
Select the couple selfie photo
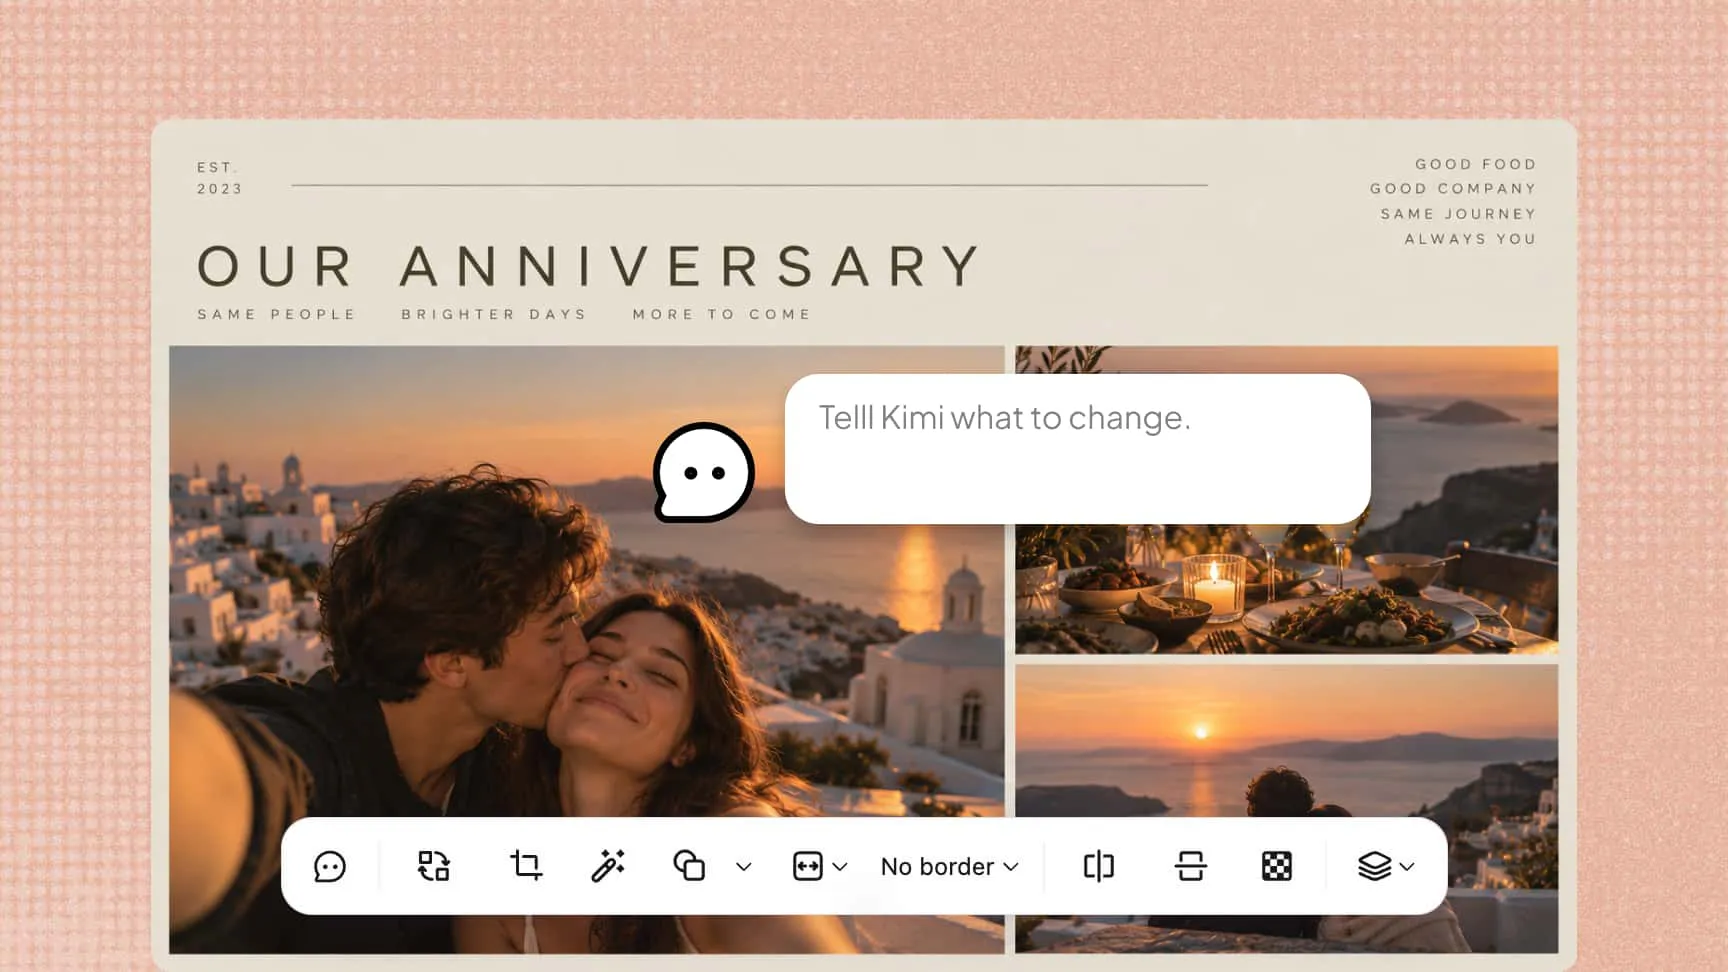586,650
